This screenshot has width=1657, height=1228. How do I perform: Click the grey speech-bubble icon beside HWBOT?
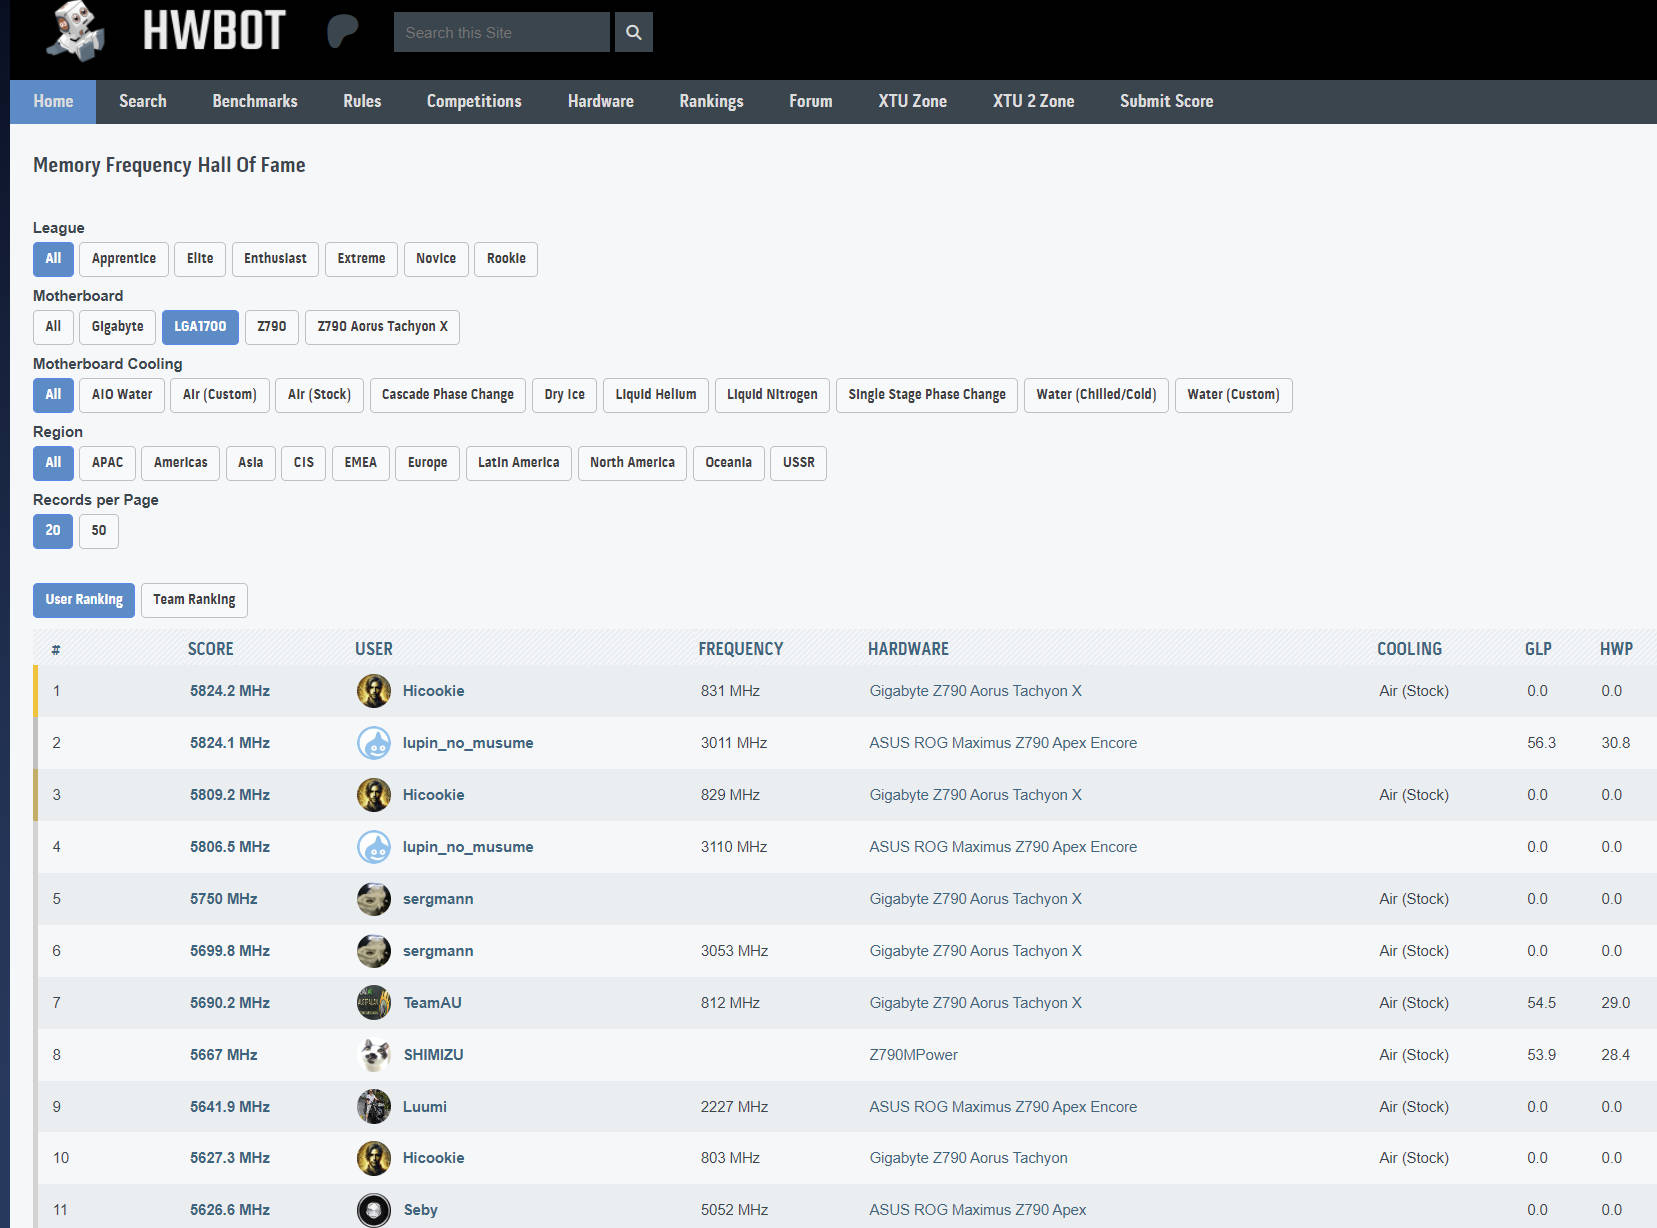pyautogui.click(x=342, y=31)
